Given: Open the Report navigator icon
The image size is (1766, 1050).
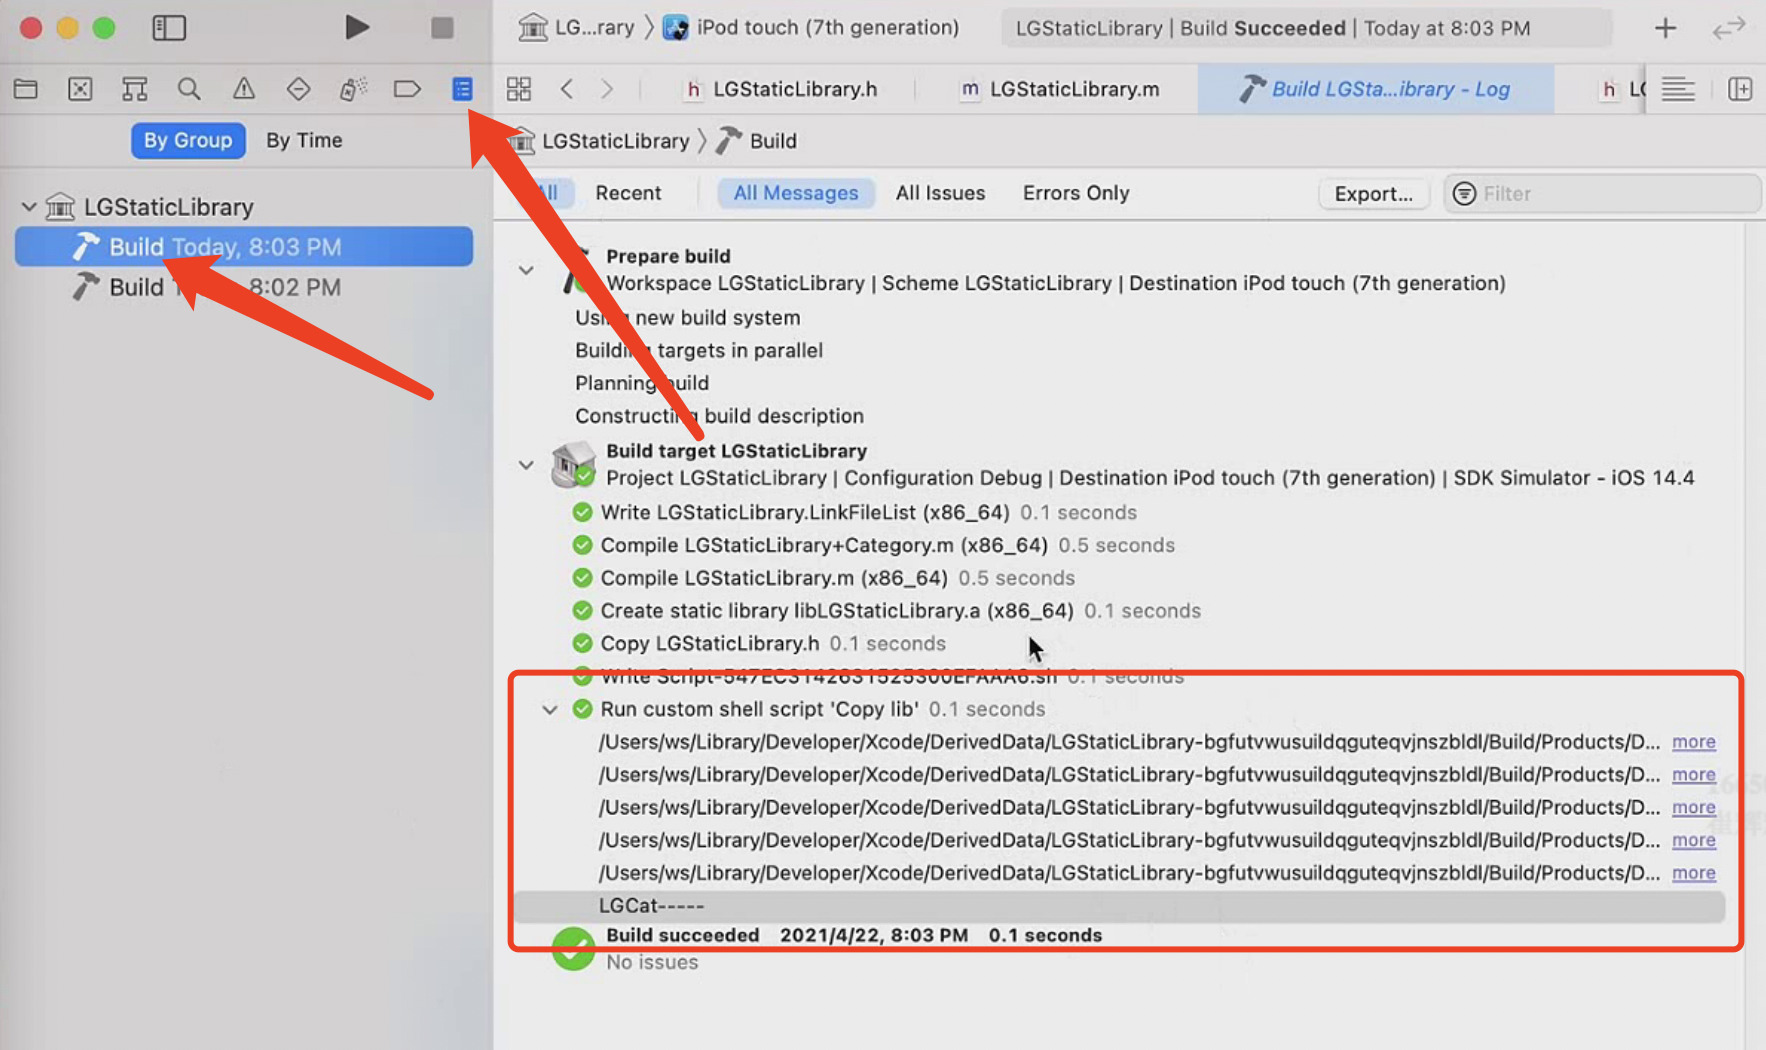Looking at the screenshot, I should 462,89.
